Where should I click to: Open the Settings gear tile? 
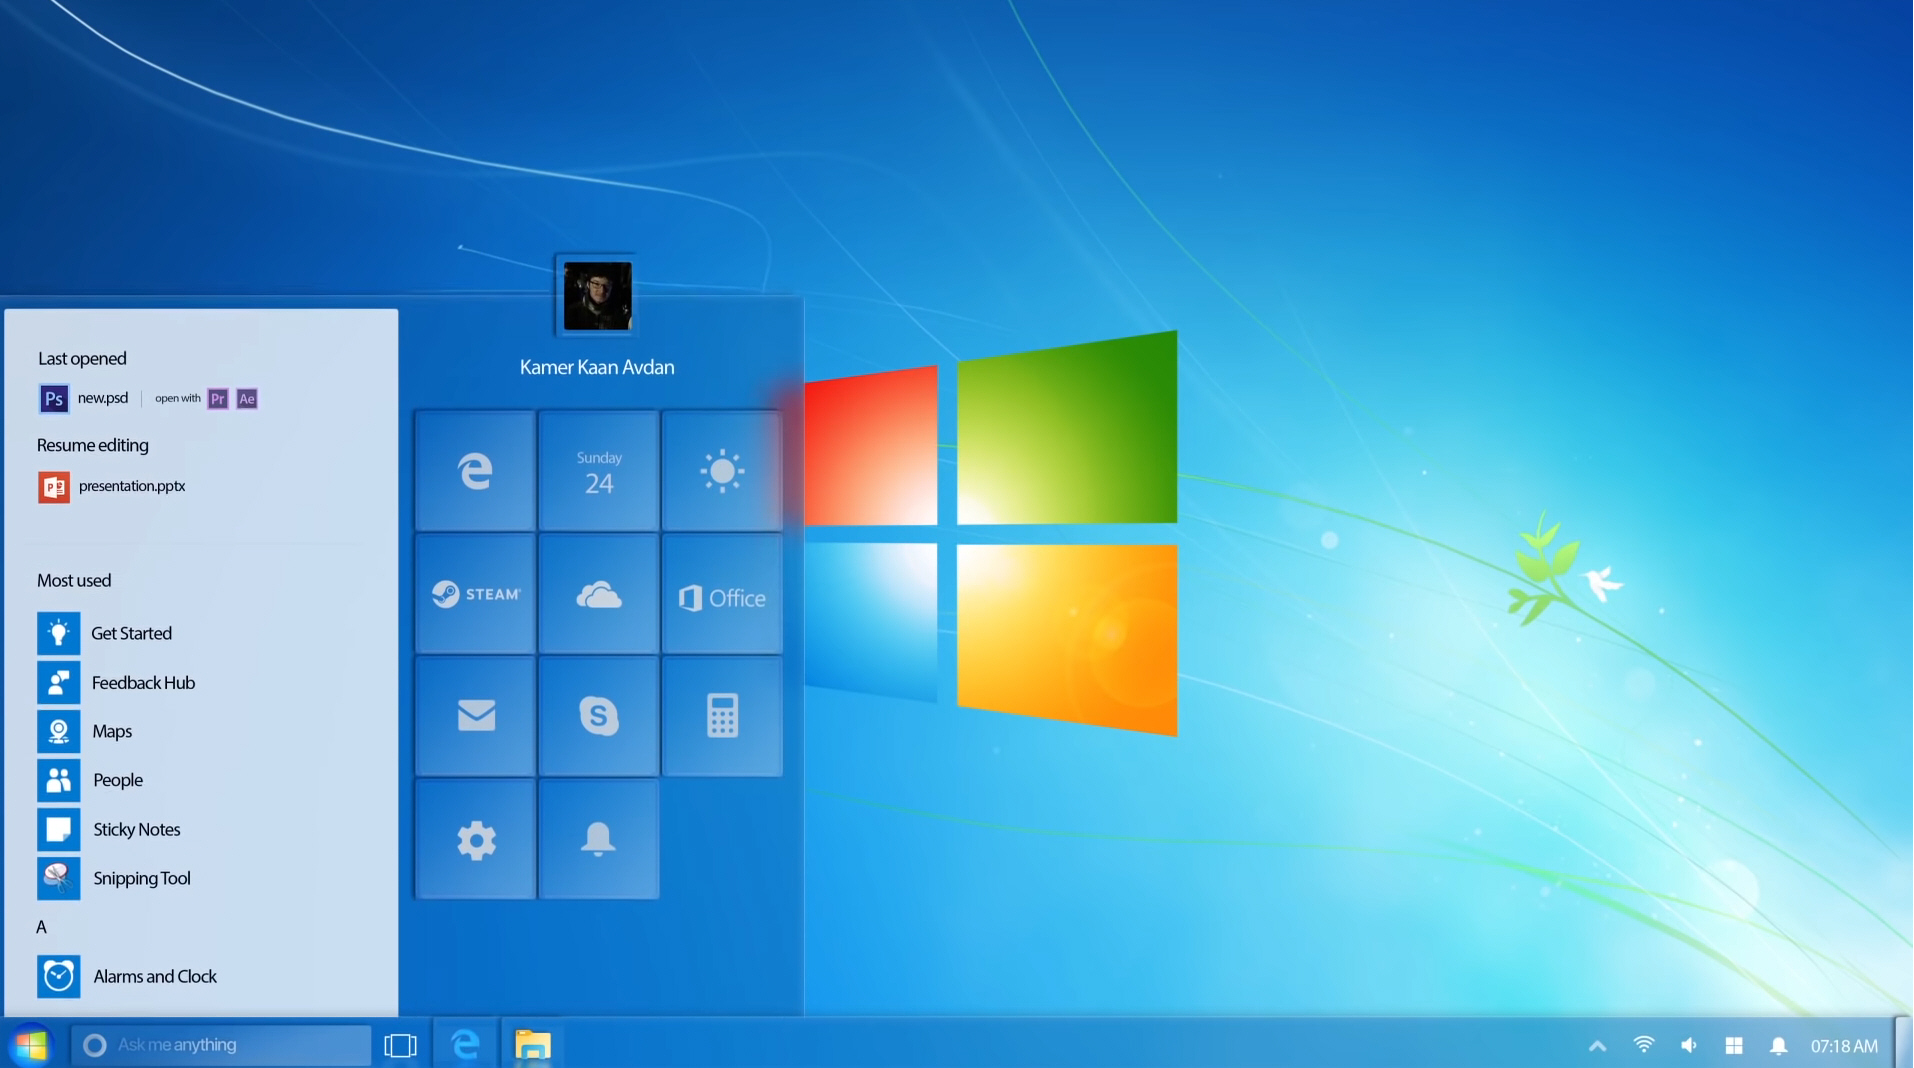[x=475, y=839]
